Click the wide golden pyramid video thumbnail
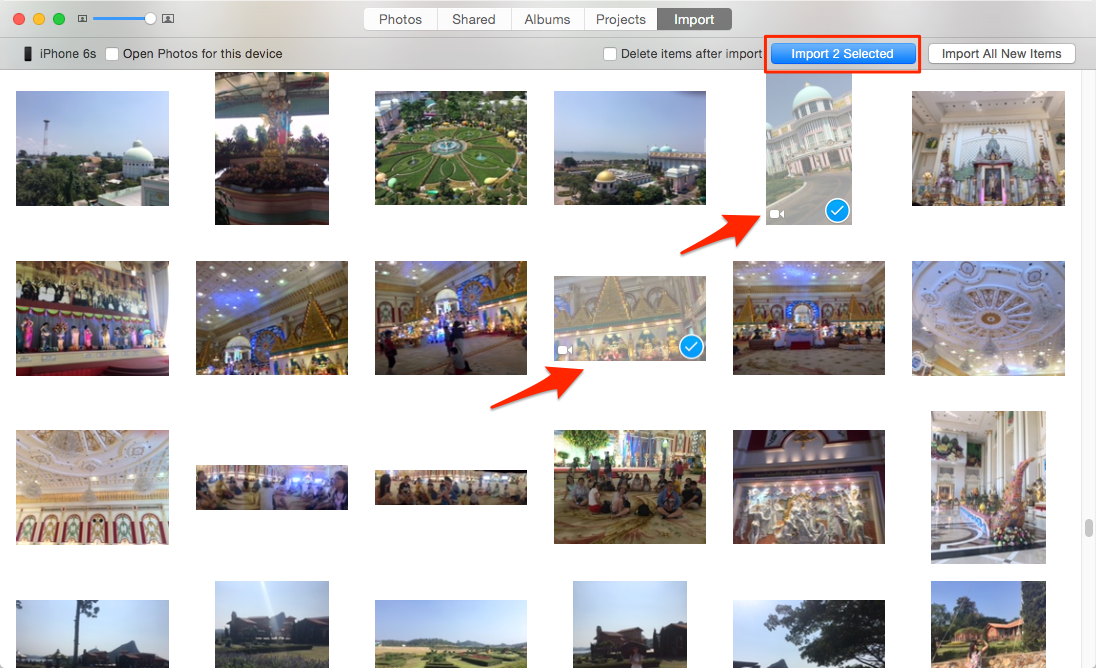Viewport: 1096px width, 668px height. pos(630,319)
